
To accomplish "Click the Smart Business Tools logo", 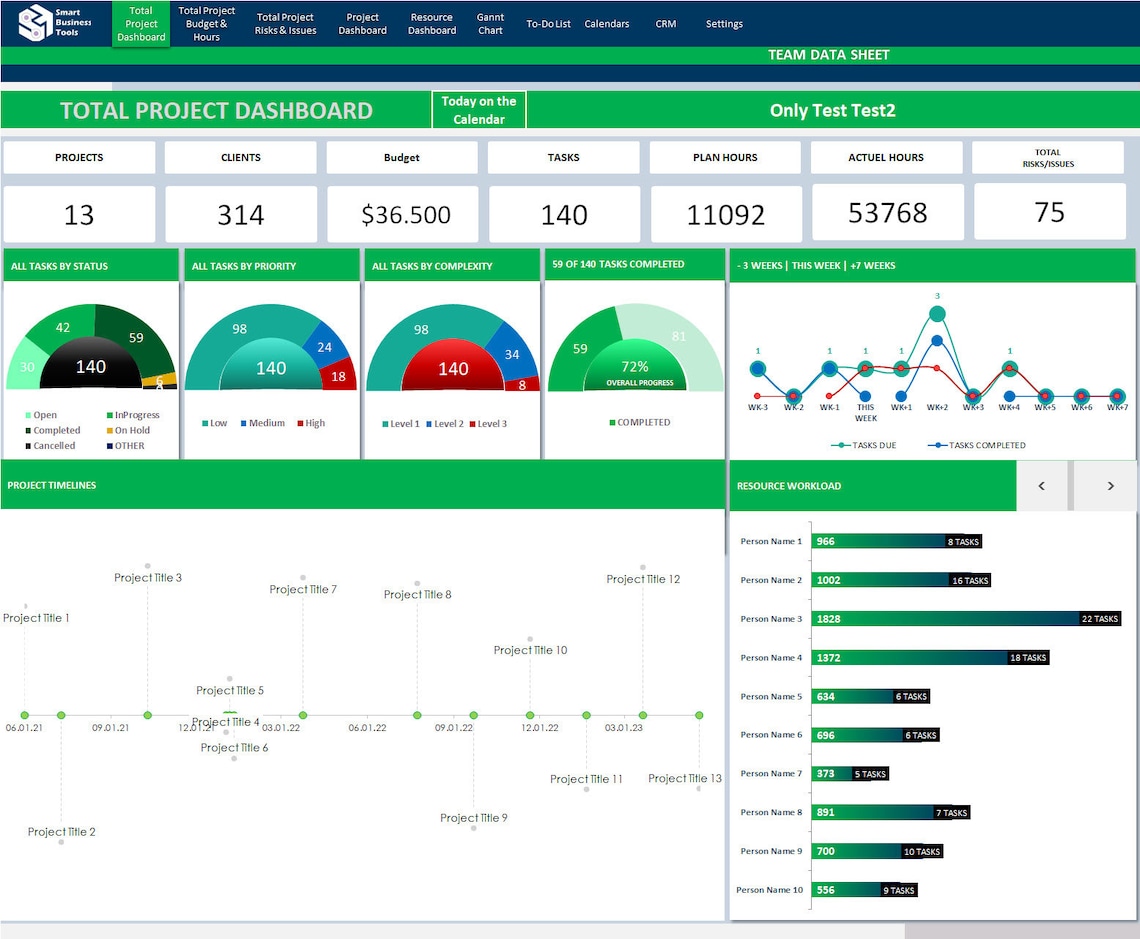I will pyautogui.click(x=55, y=23).
